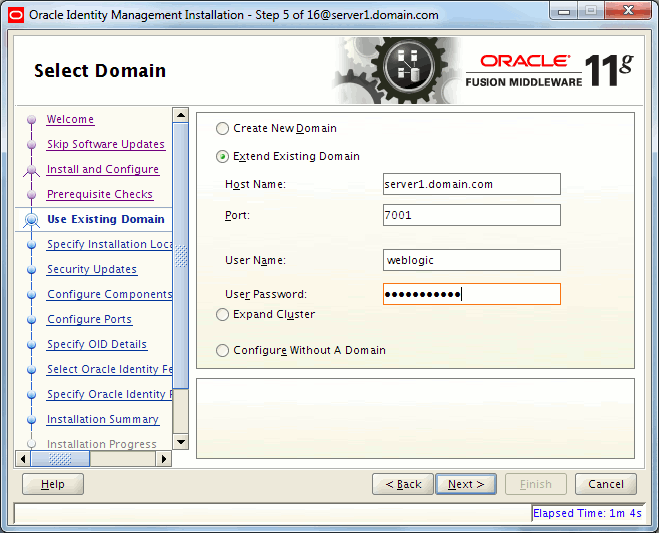Click the Oracle red logo icon in title bar

coord(16,16)
